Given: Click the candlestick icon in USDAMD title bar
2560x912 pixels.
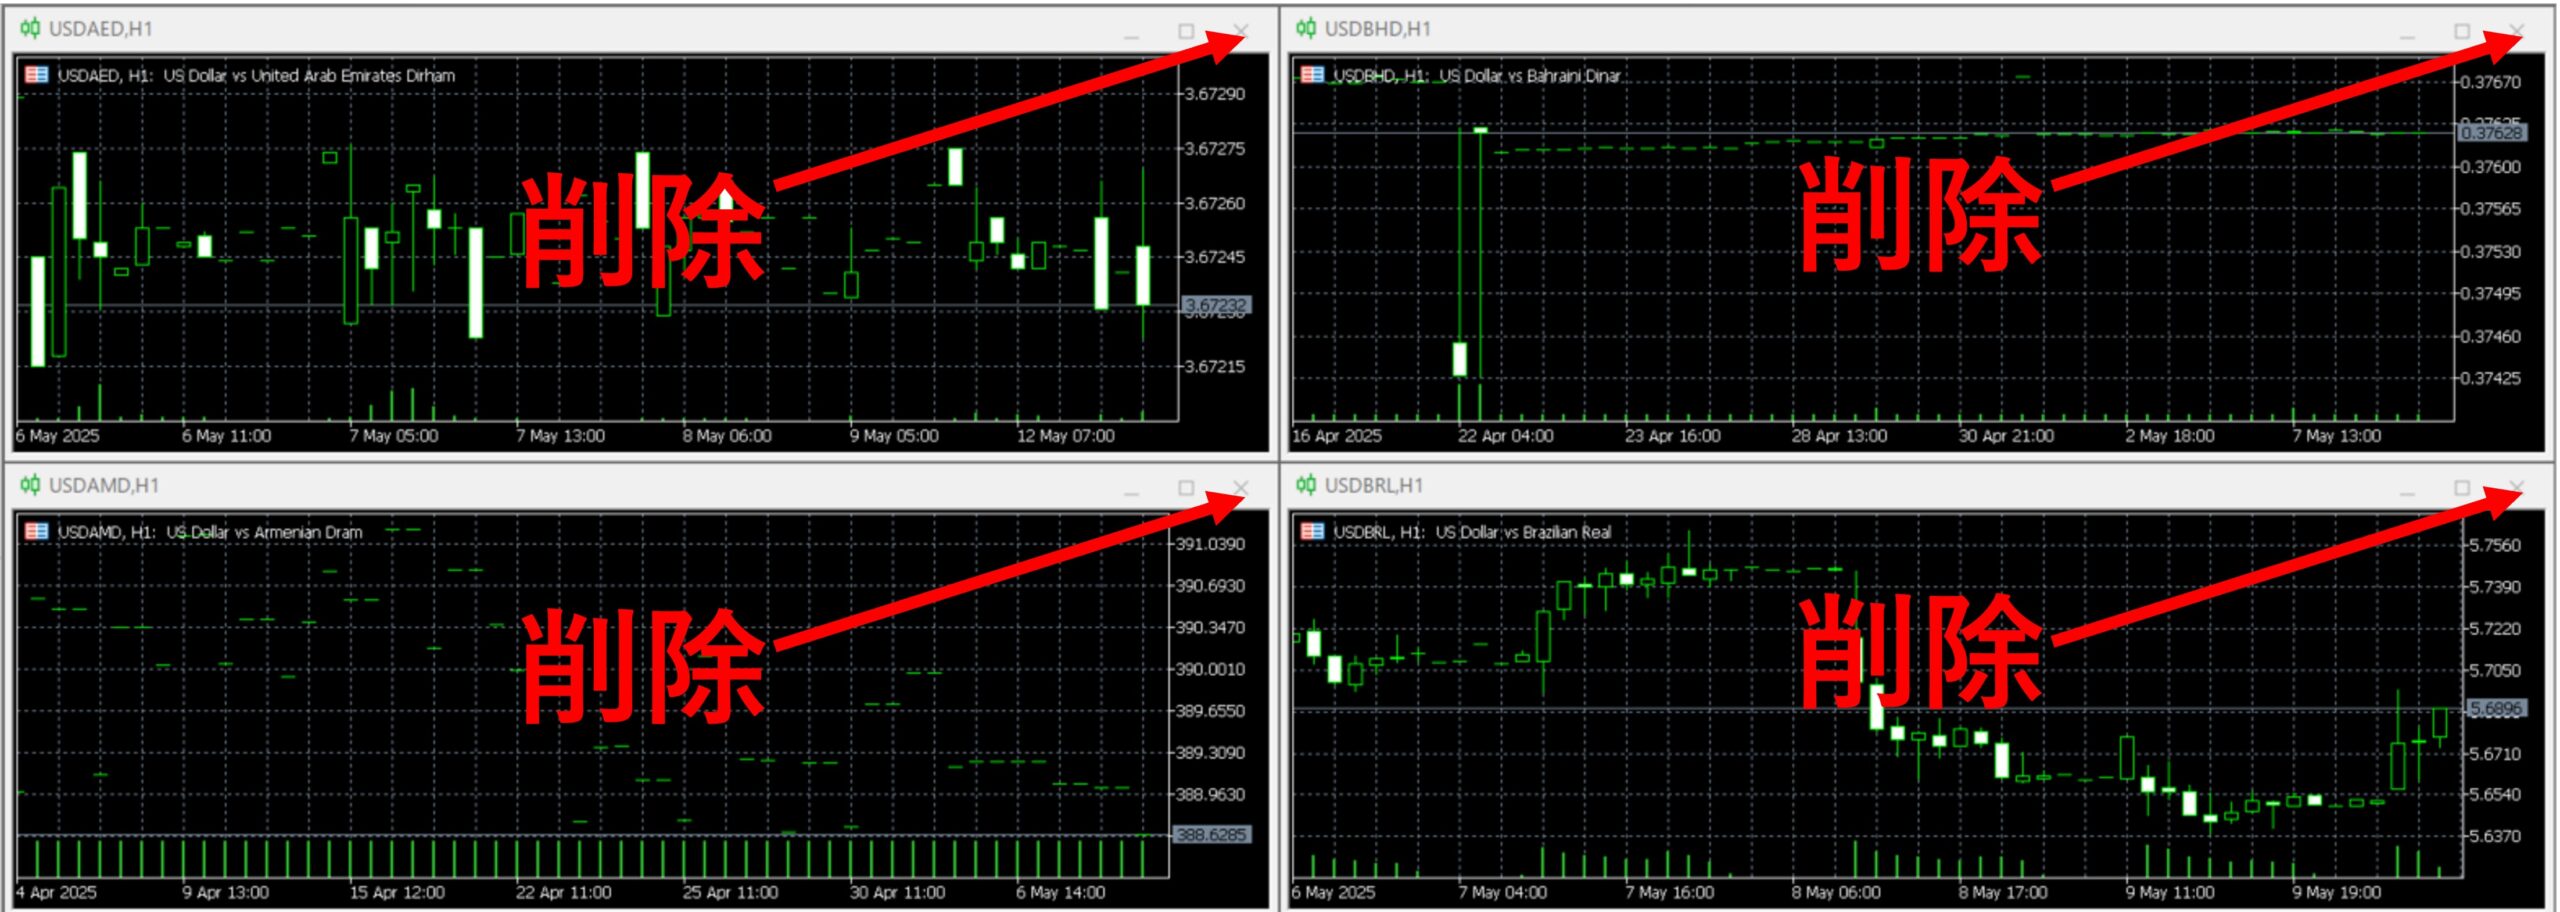Looking at the screenshot, I should point(30,484).
